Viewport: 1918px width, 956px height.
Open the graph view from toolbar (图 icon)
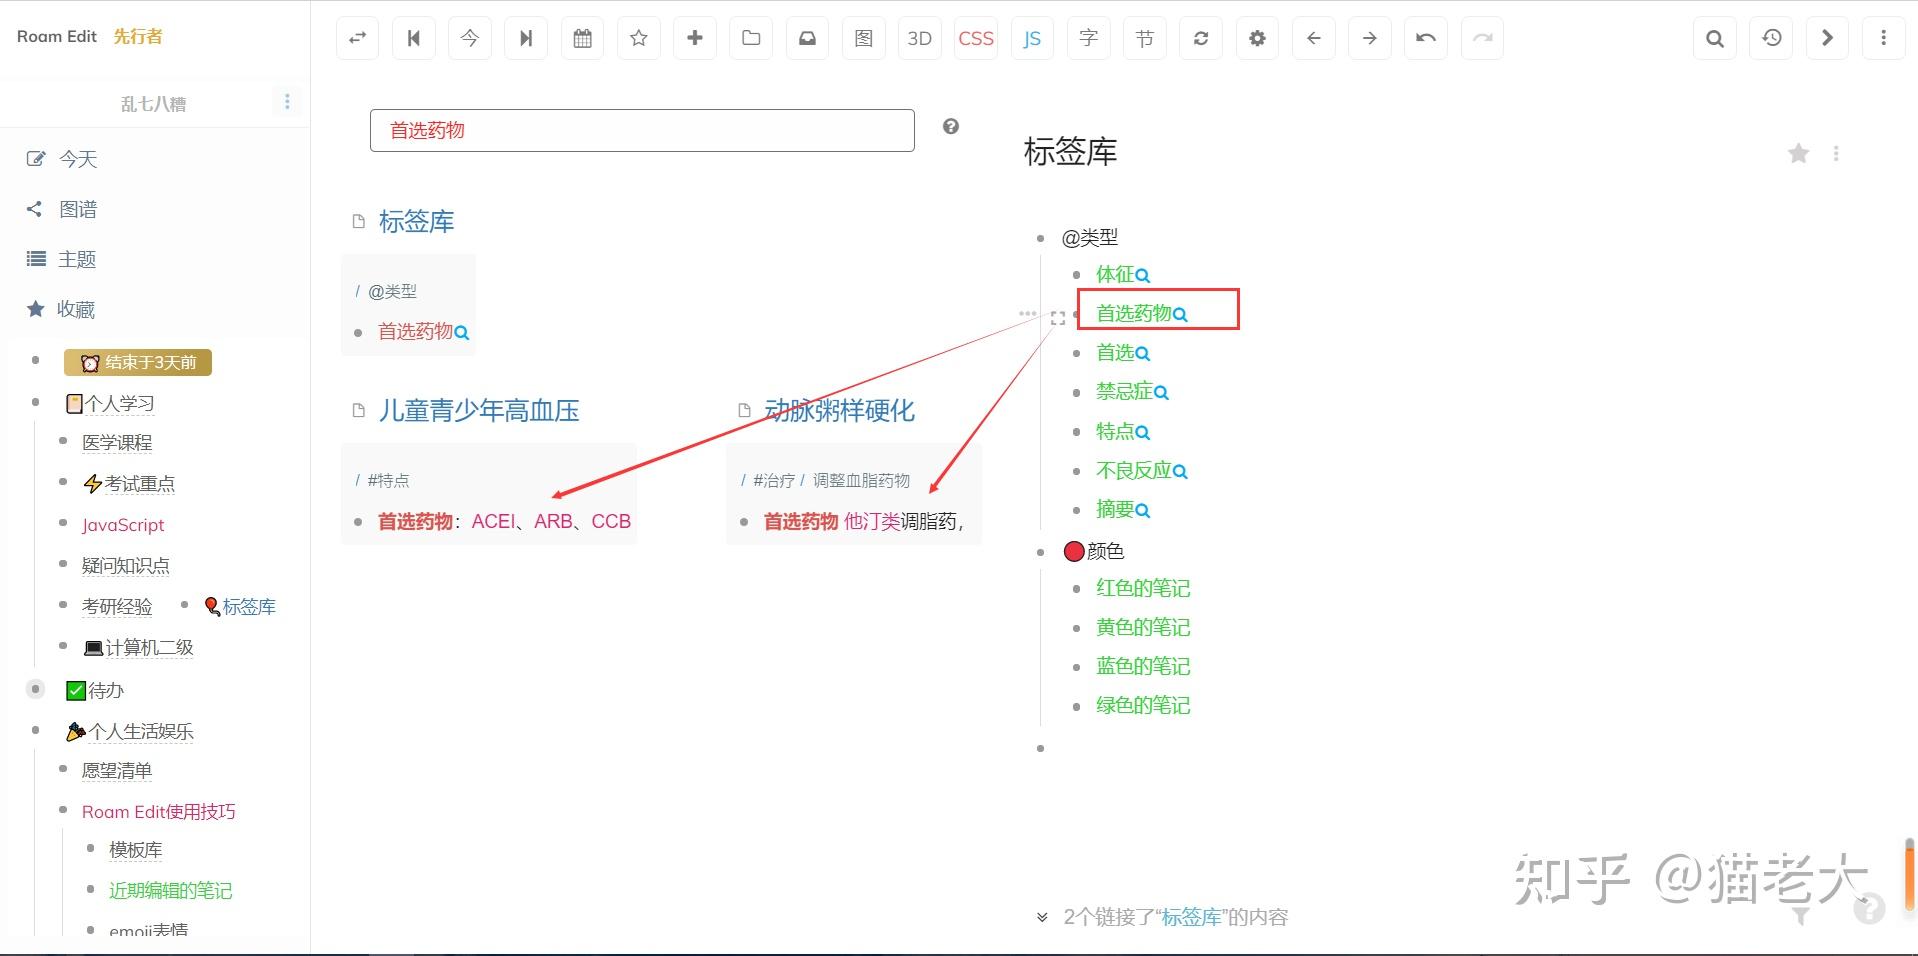pos(862,38)
